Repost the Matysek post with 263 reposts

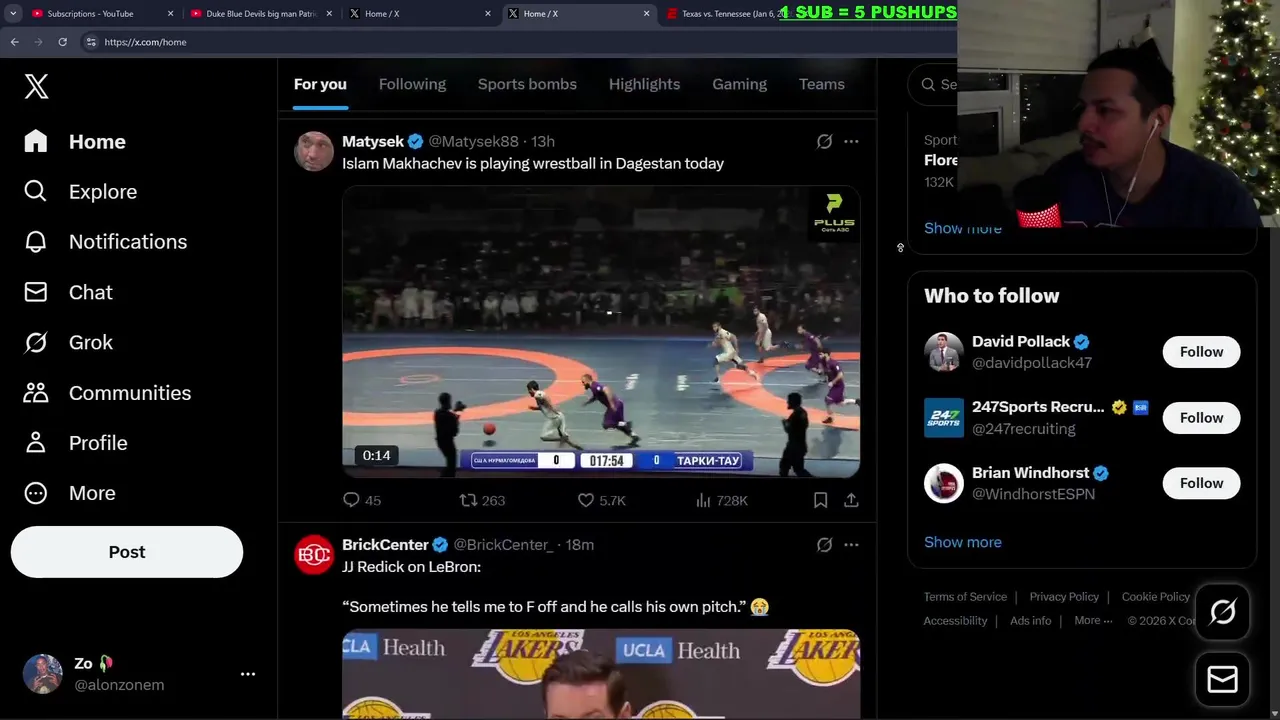click(x=482, y=500)
